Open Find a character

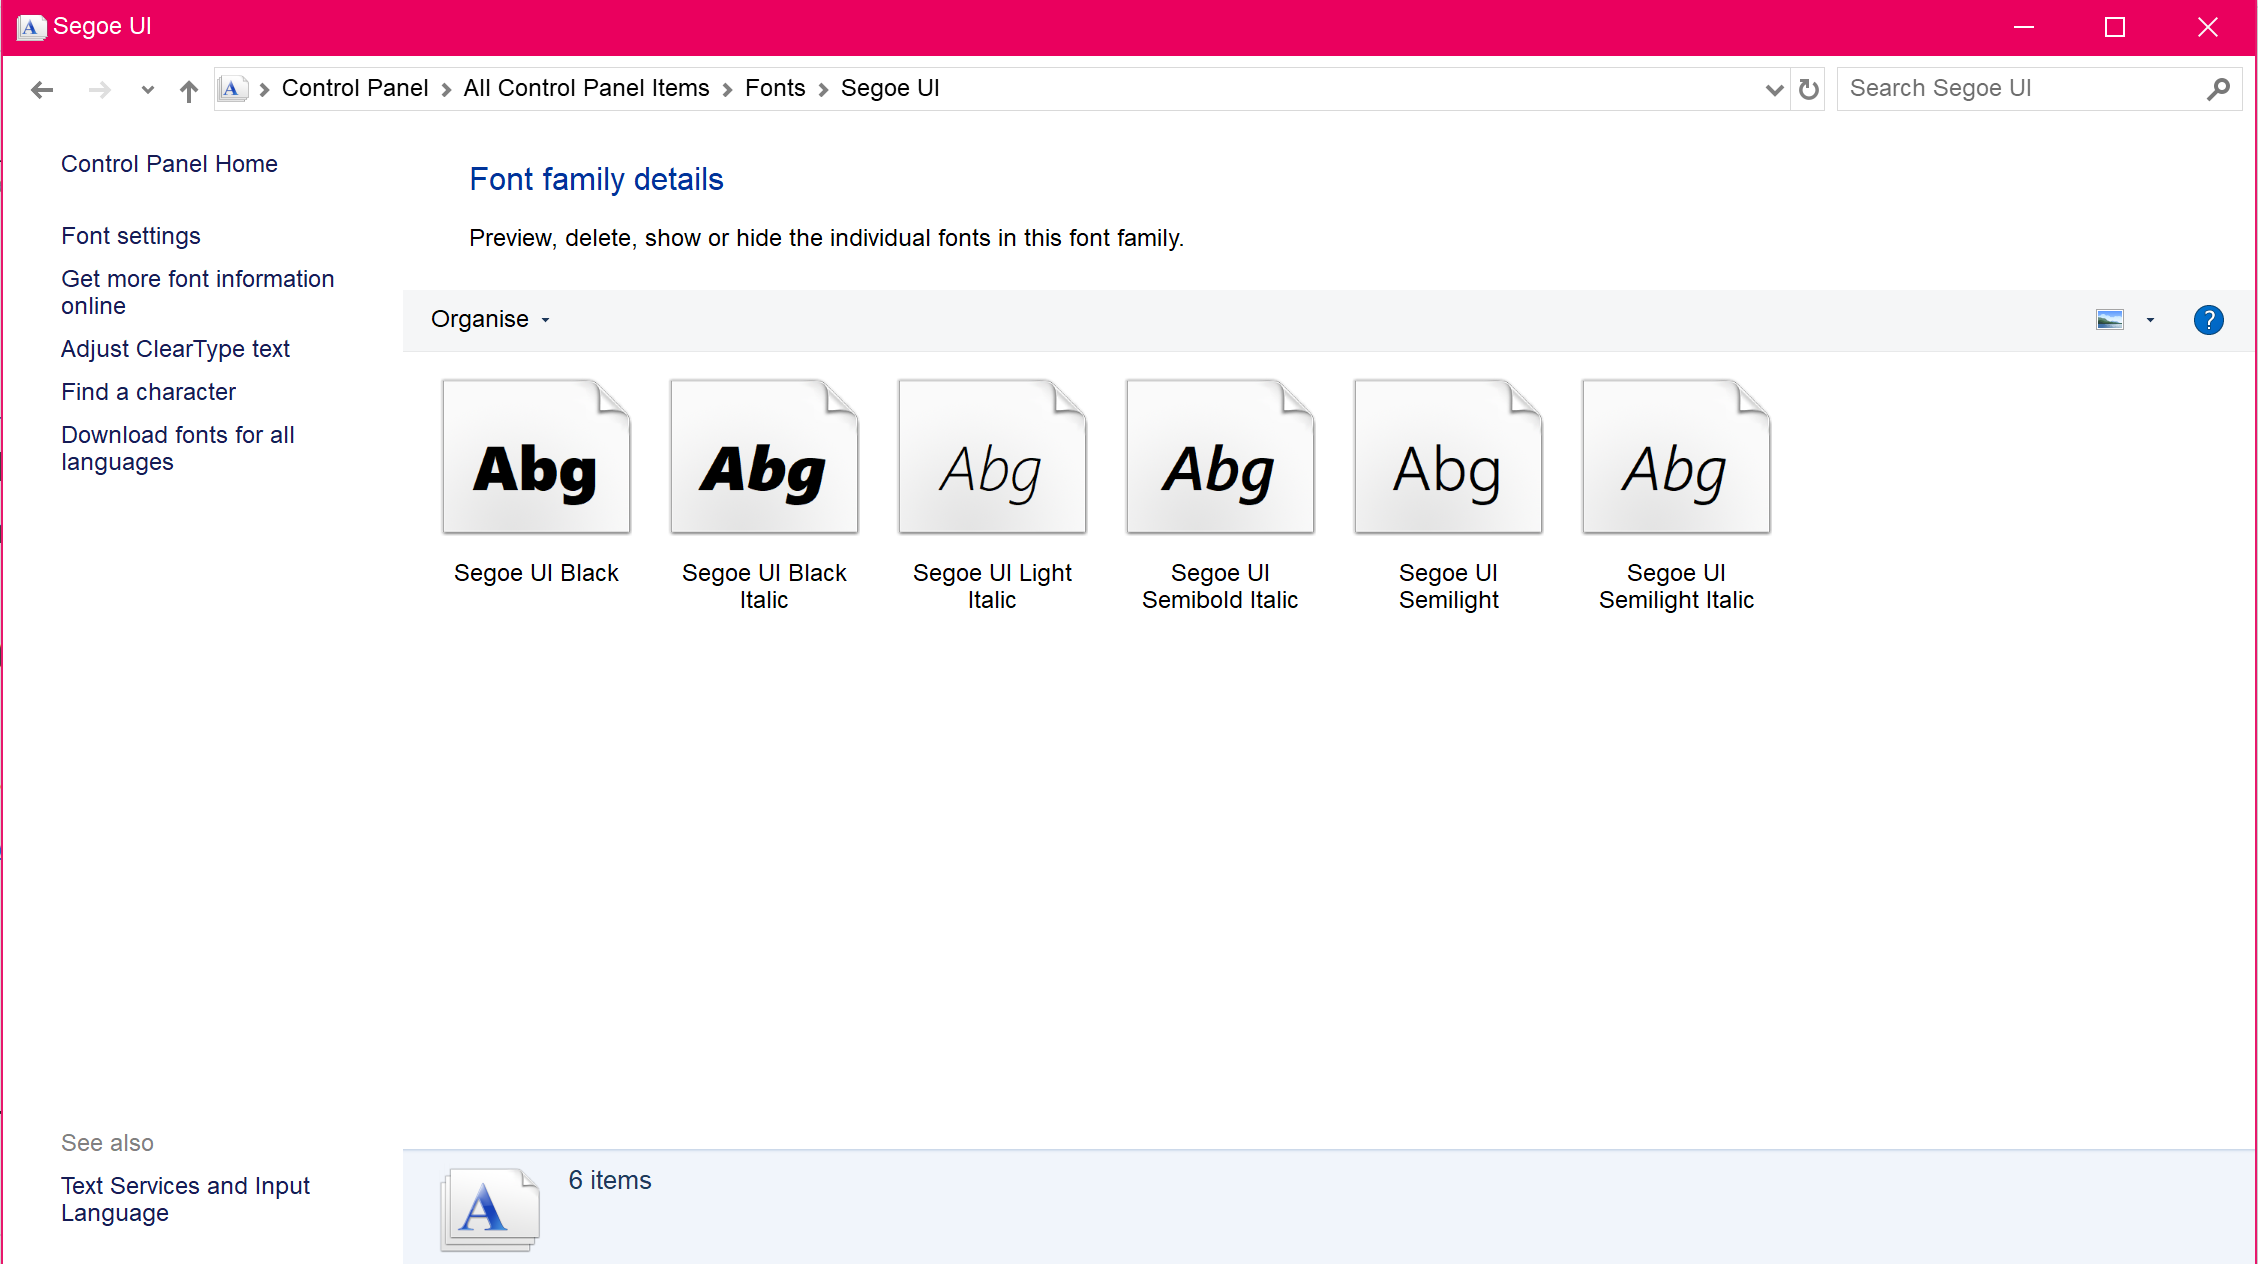(148, 392)
